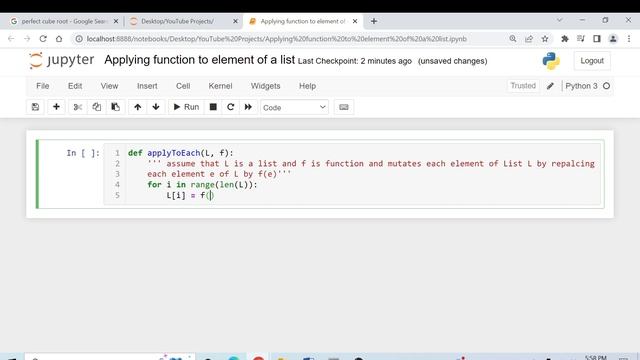Open the tab search chevron
Viewport: 640px width, 360px height.
(560, 20)
